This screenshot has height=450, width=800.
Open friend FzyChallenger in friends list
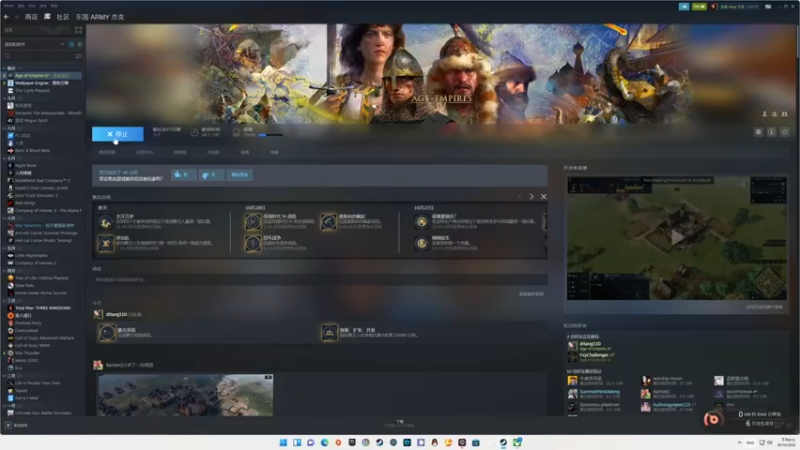(x=594, y=355)
